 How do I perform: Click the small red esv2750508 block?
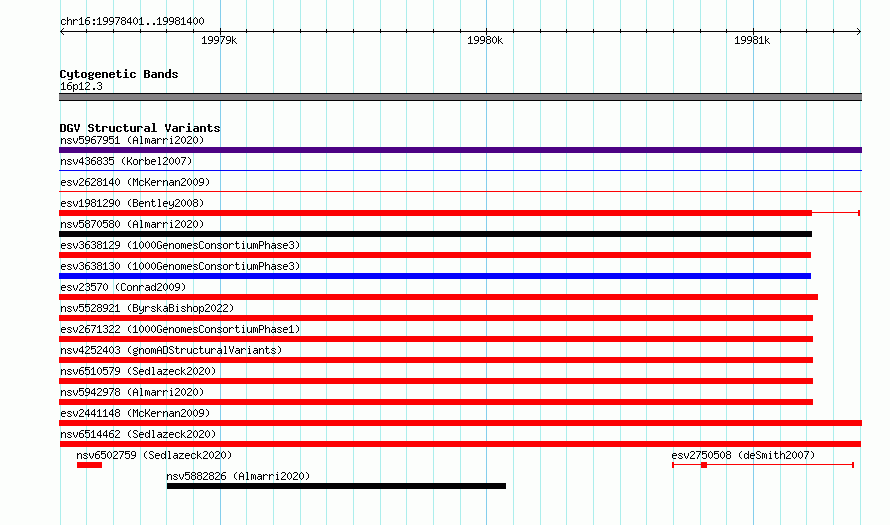pyautogui.click(x=704, y=465)
